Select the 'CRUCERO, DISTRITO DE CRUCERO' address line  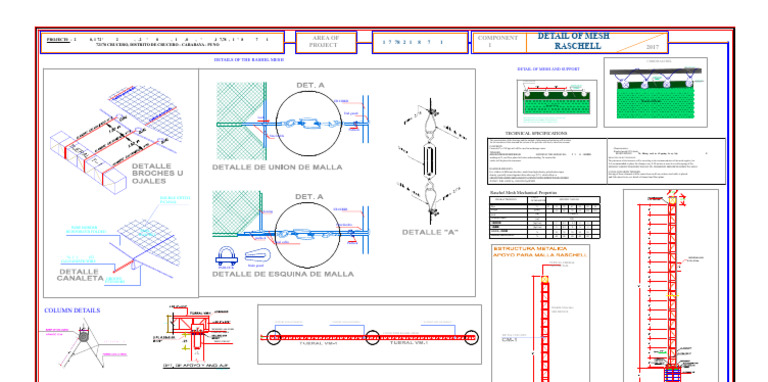click(158, 45)
